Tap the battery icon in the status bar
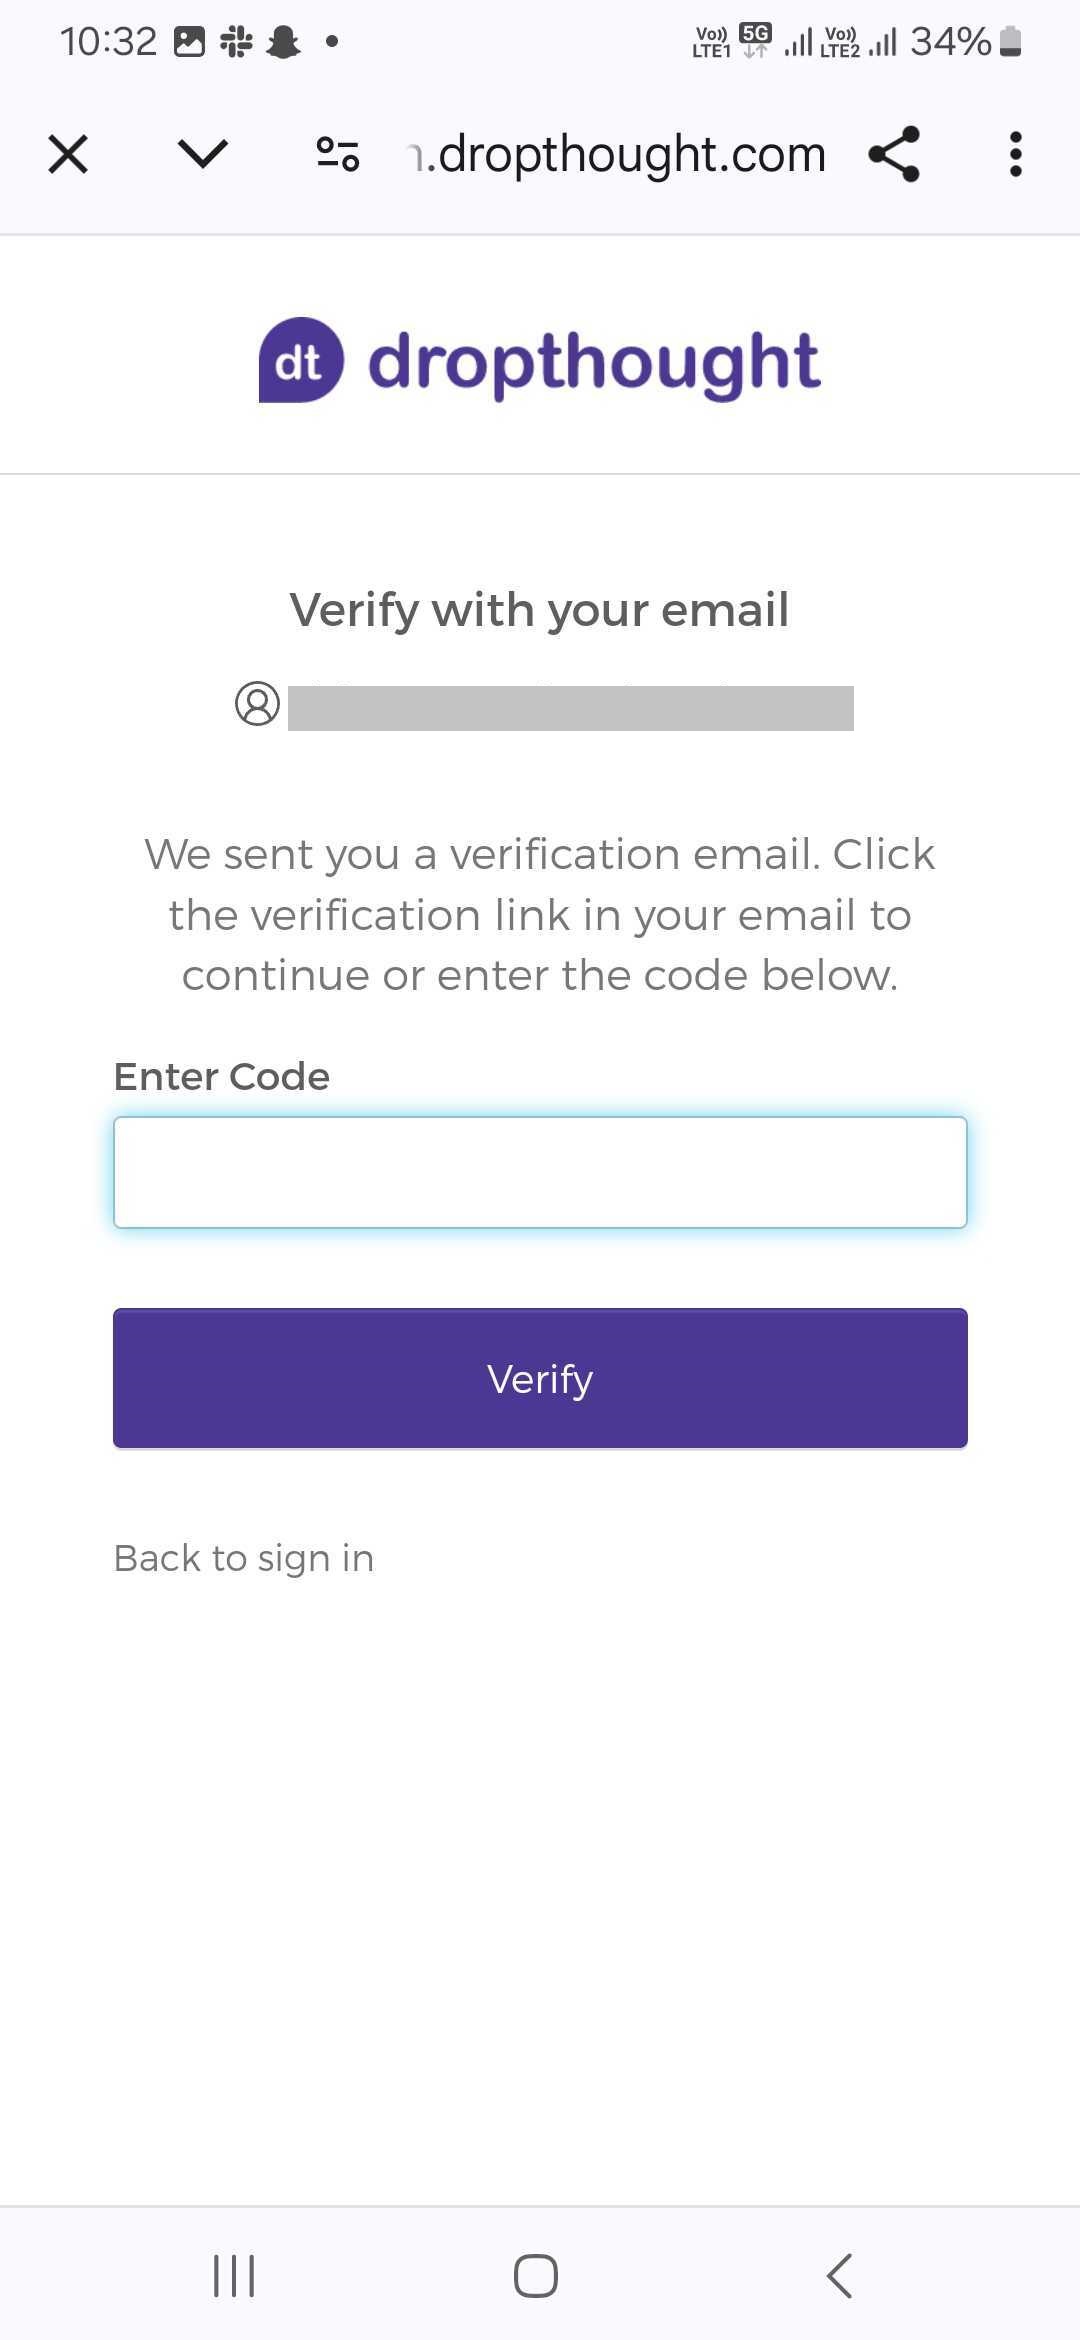The image size is (1080, 2340). click(x=1010, y=40)
